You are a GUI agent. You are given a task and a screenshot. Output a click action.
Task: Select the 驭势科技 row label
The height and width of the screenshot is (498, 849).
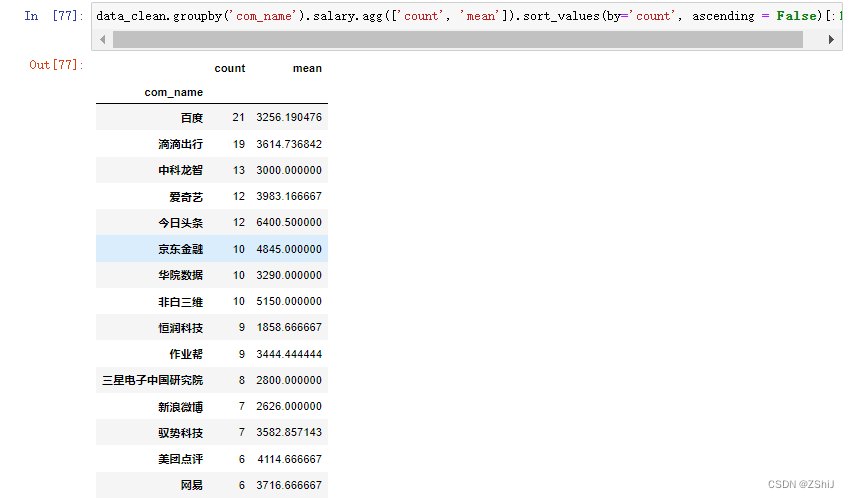(x=180, y=433)
